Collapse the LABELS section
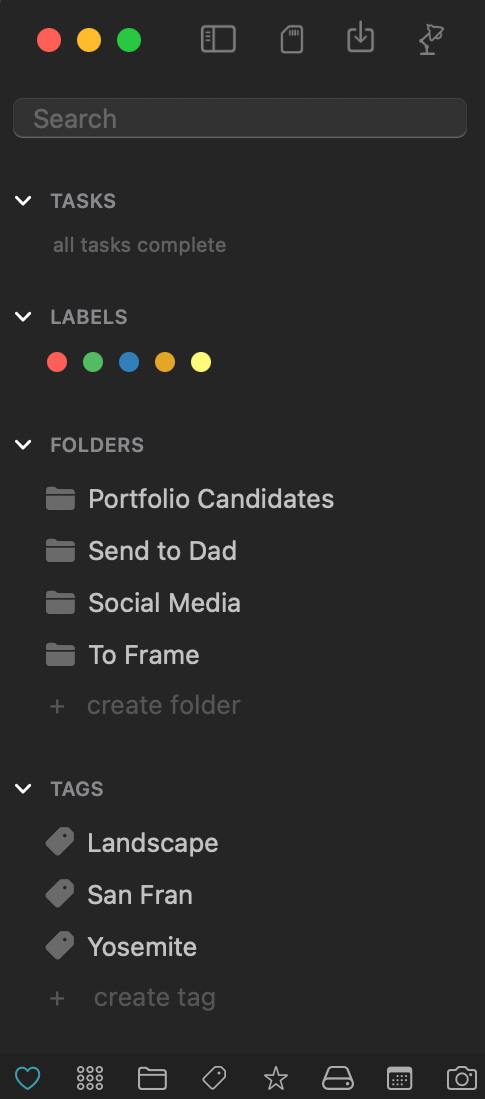This screenshot has height=1099, width=485. 23,317
